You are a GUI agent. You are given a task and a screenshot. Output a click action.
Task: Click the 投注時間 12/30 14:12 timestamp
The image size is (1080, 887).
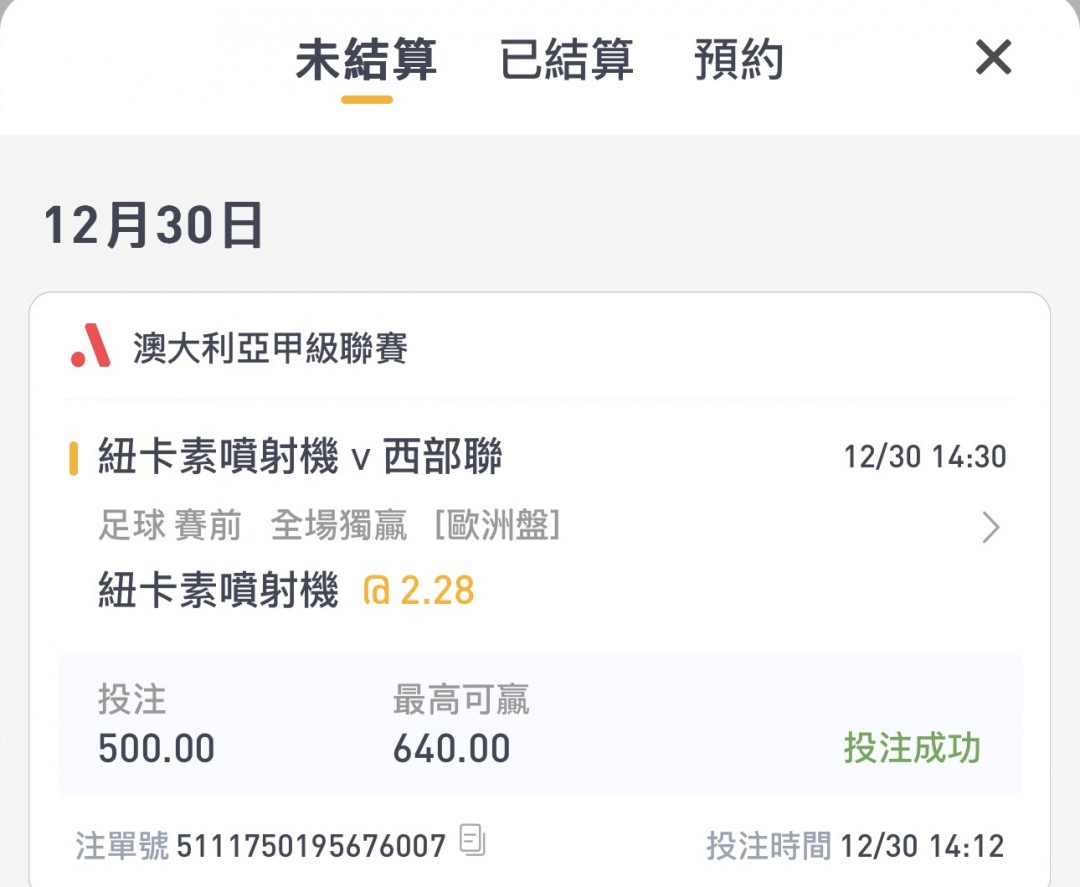click(855, 846)
